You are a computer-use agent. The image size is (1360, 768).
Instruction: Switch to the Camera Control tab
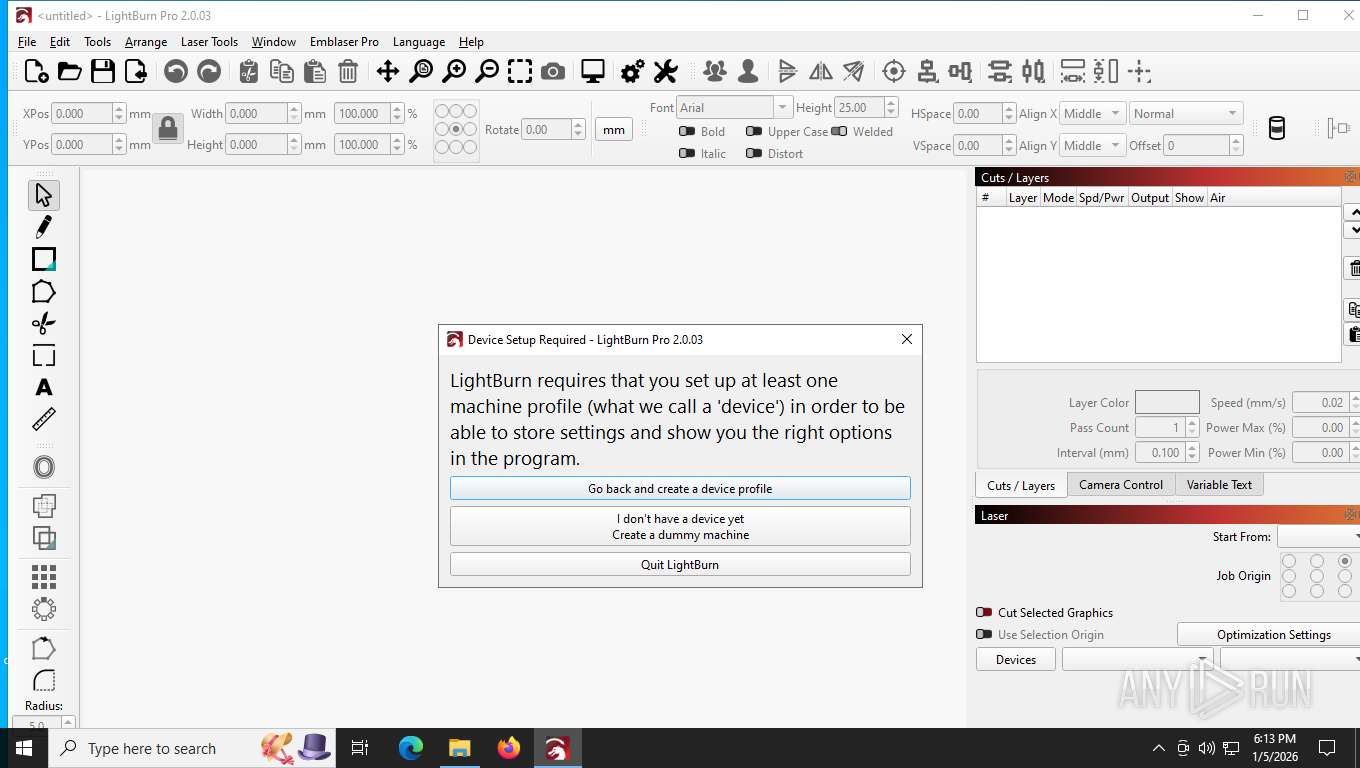tap(1121, 484)
